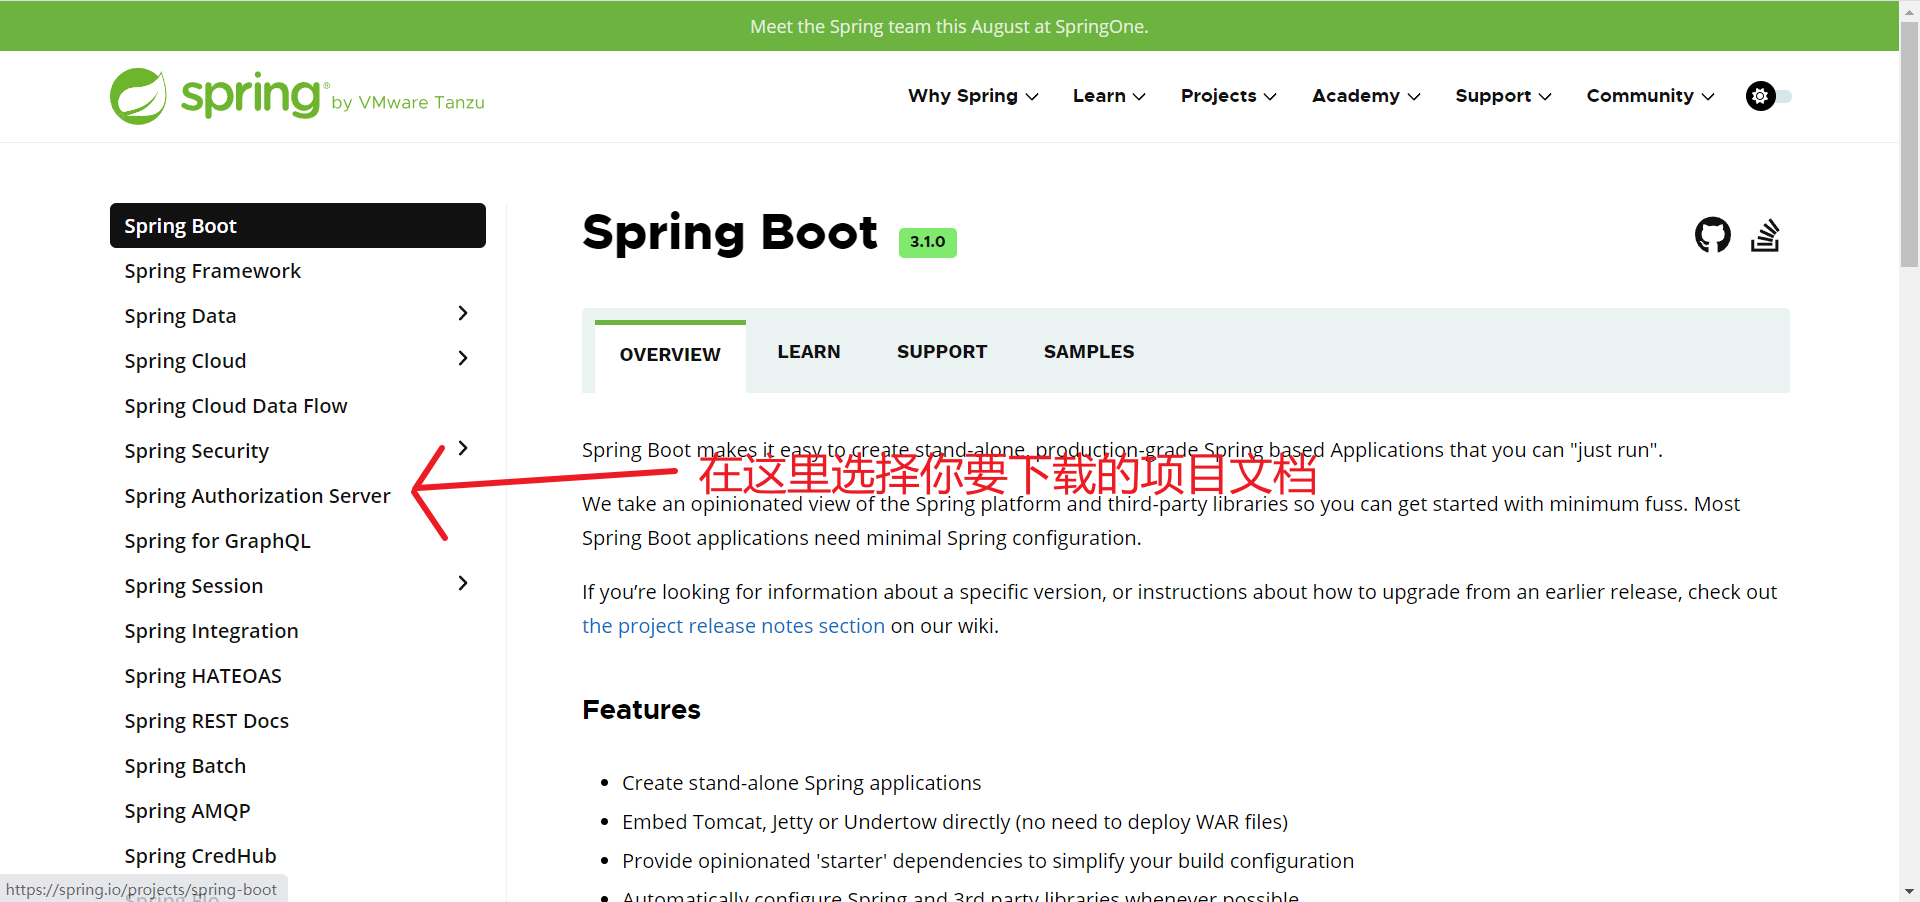Open the Projects dropdown menu
This screenshot has height=902, width=1920.
point(1228,96)
